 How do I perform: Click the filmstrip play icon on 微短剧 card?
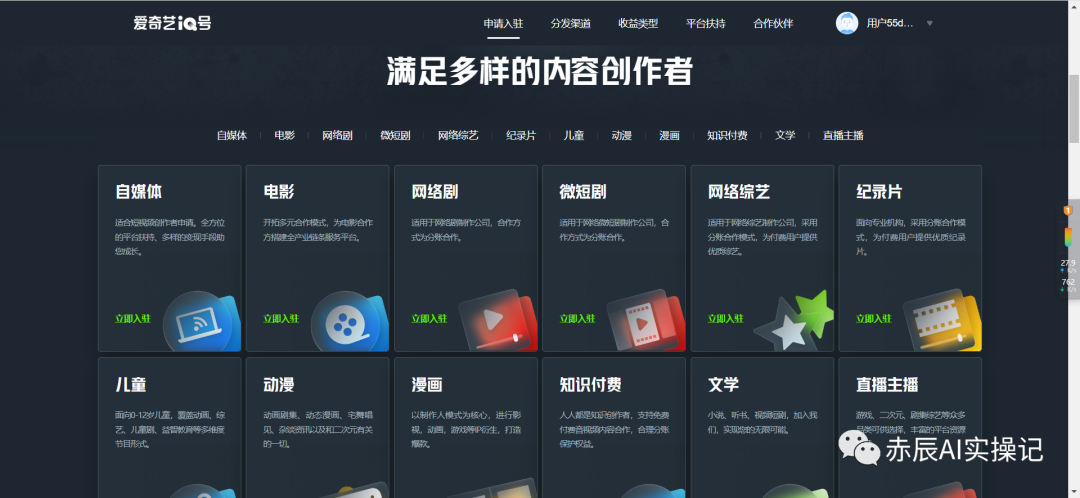[x=645, y=322]
